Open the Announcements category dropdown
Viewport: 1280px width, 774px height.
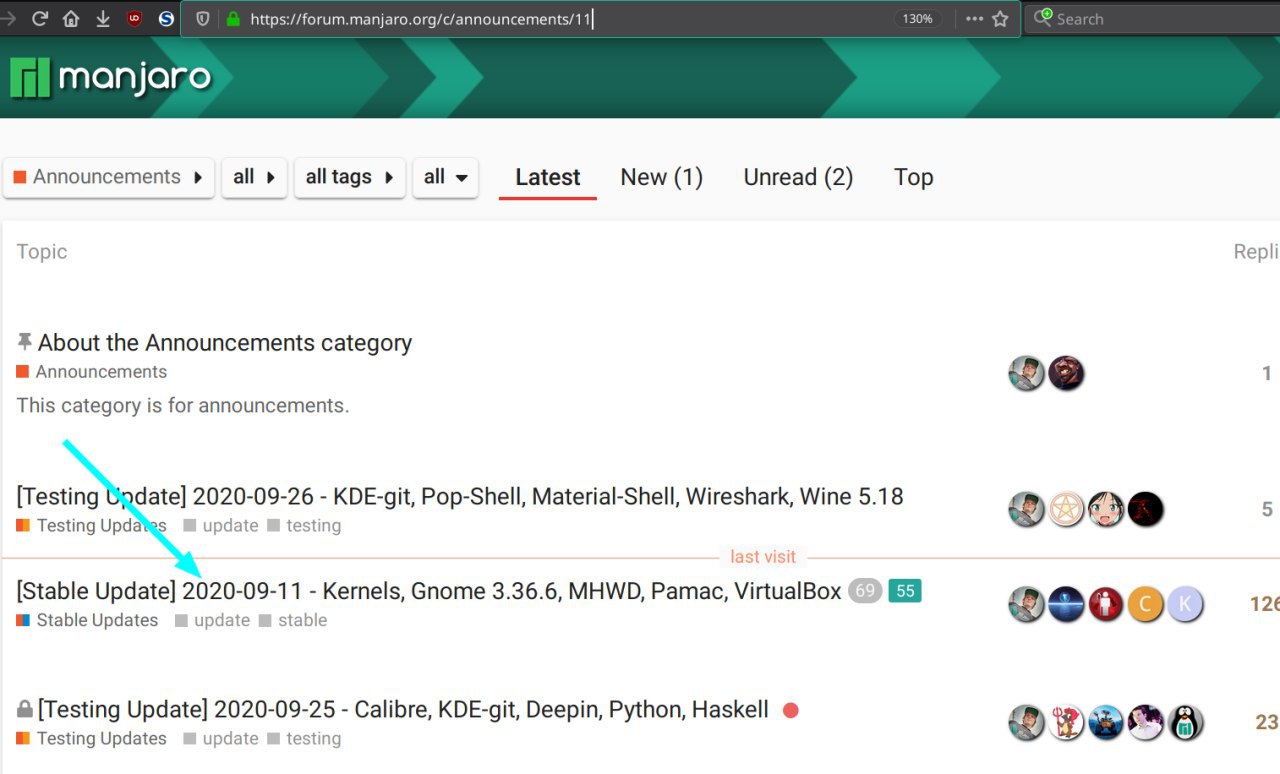[108, 177]
